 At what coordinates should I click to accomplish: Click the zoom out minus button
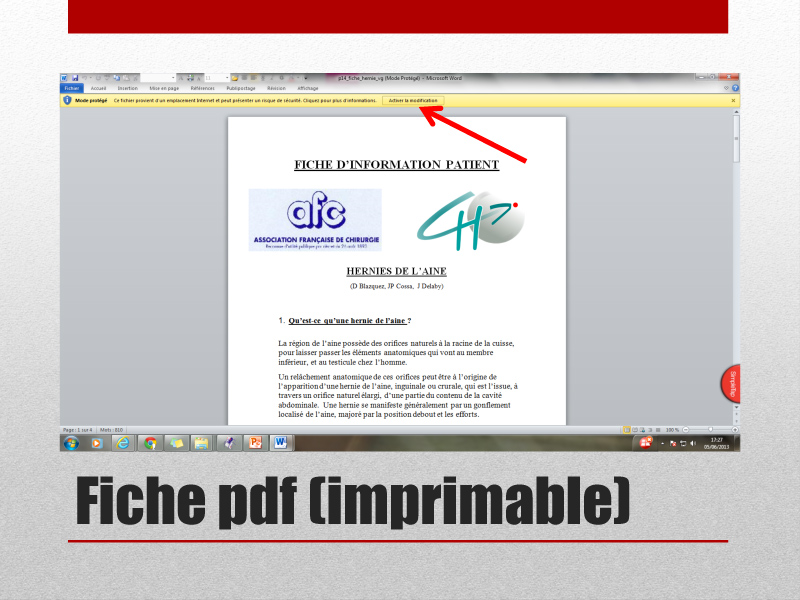[x=686, y=430]
